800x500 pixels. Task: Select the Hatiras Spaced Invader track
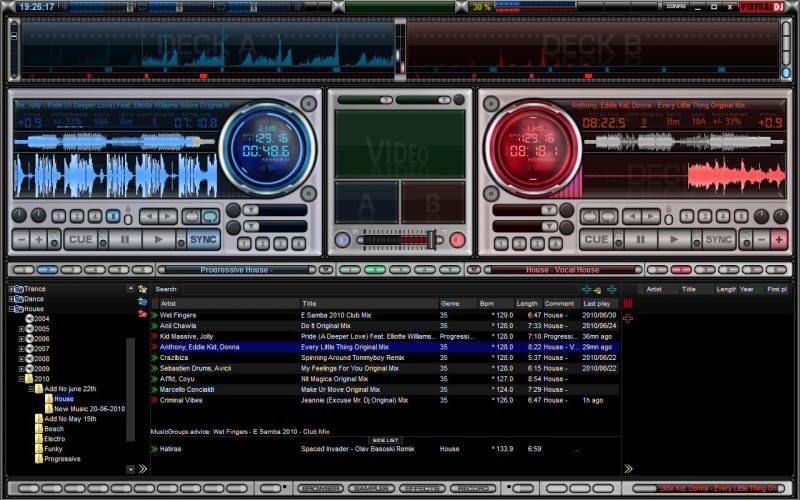[x=385, y=449]
